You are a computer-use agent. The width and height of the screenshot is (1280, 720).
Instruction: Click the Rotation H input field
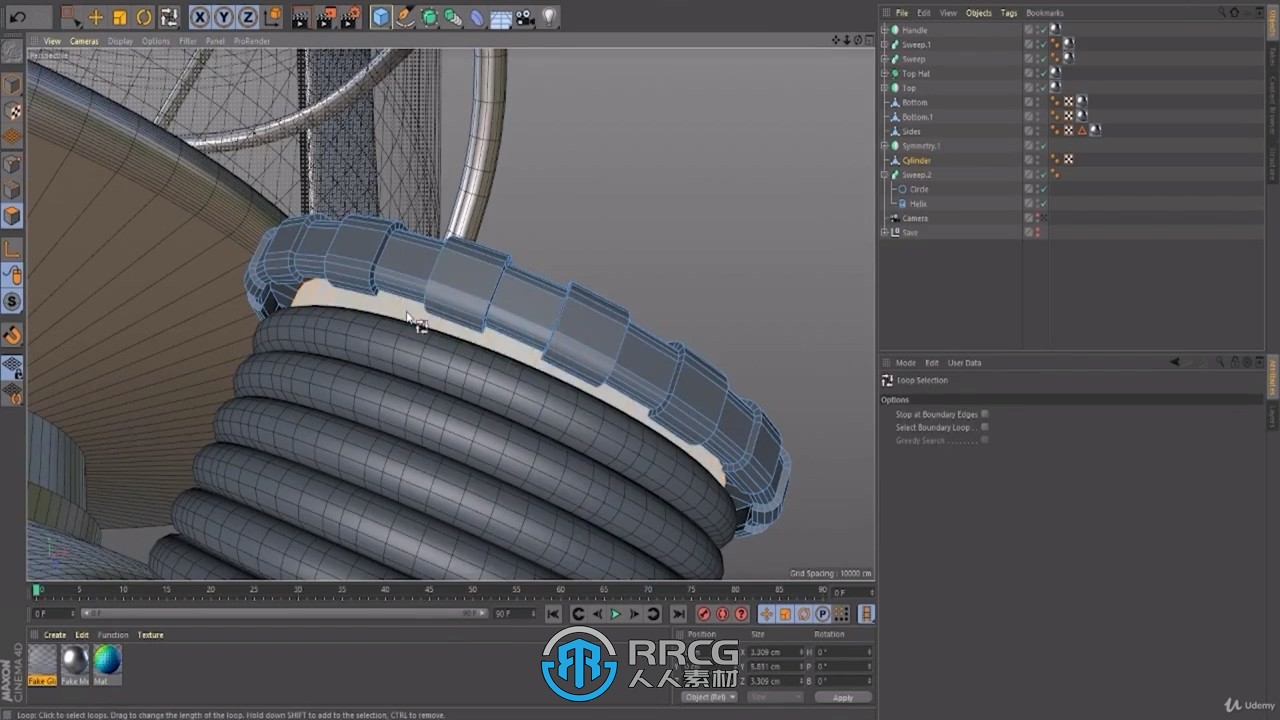tap(843, 652)
